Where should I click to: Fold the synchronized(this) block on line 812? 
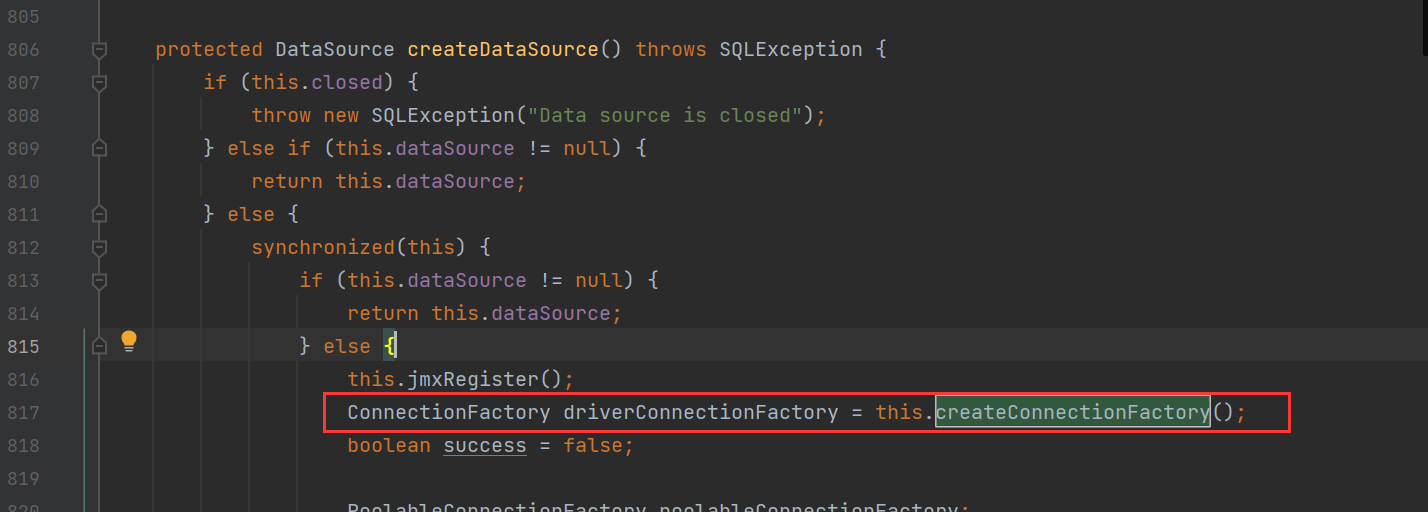[x=99, y=247]
